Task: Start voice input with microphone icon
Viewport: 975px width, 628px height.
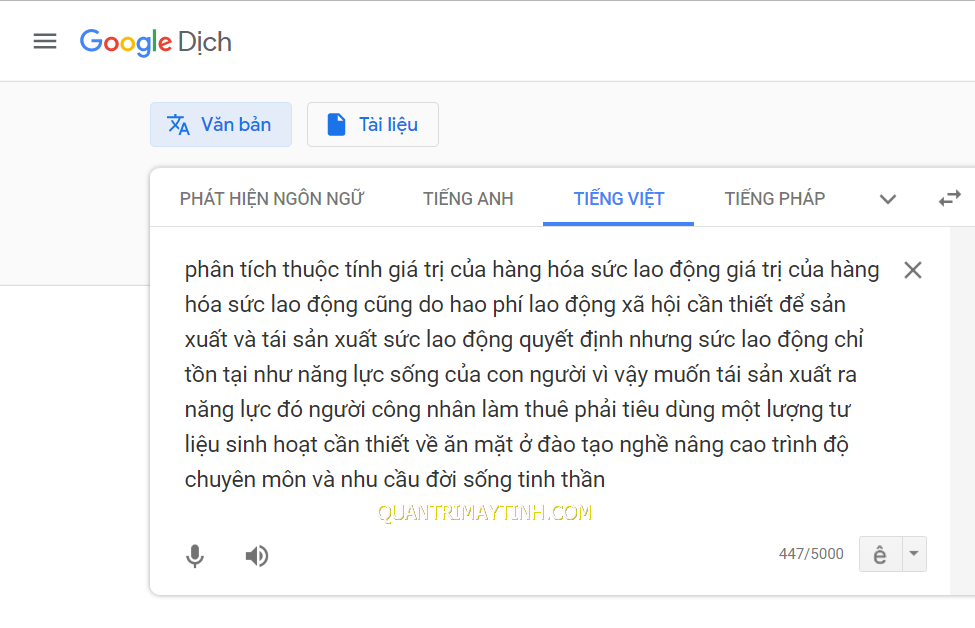Action: pos(195,556)
